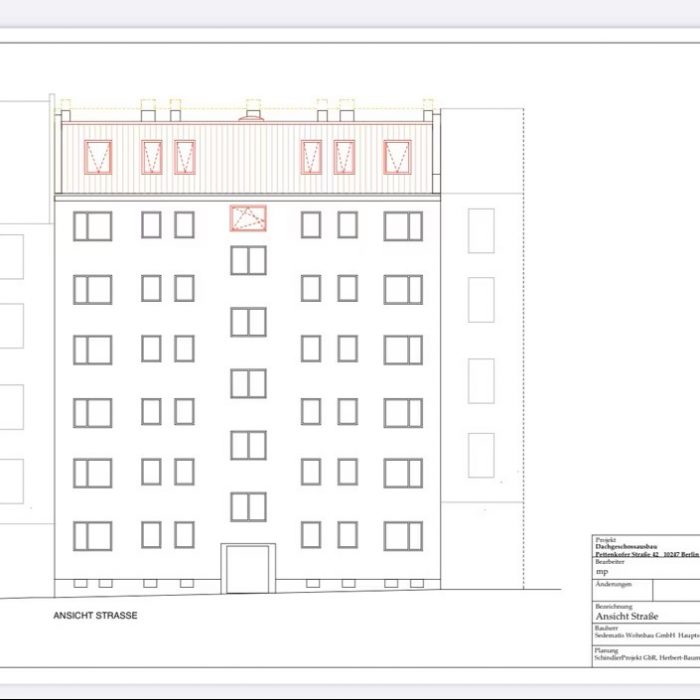Image resolution: width=700 pixels, height=700 pixels.
Task: Click the building's ground-floor entrance door
Action: (248, 568)
